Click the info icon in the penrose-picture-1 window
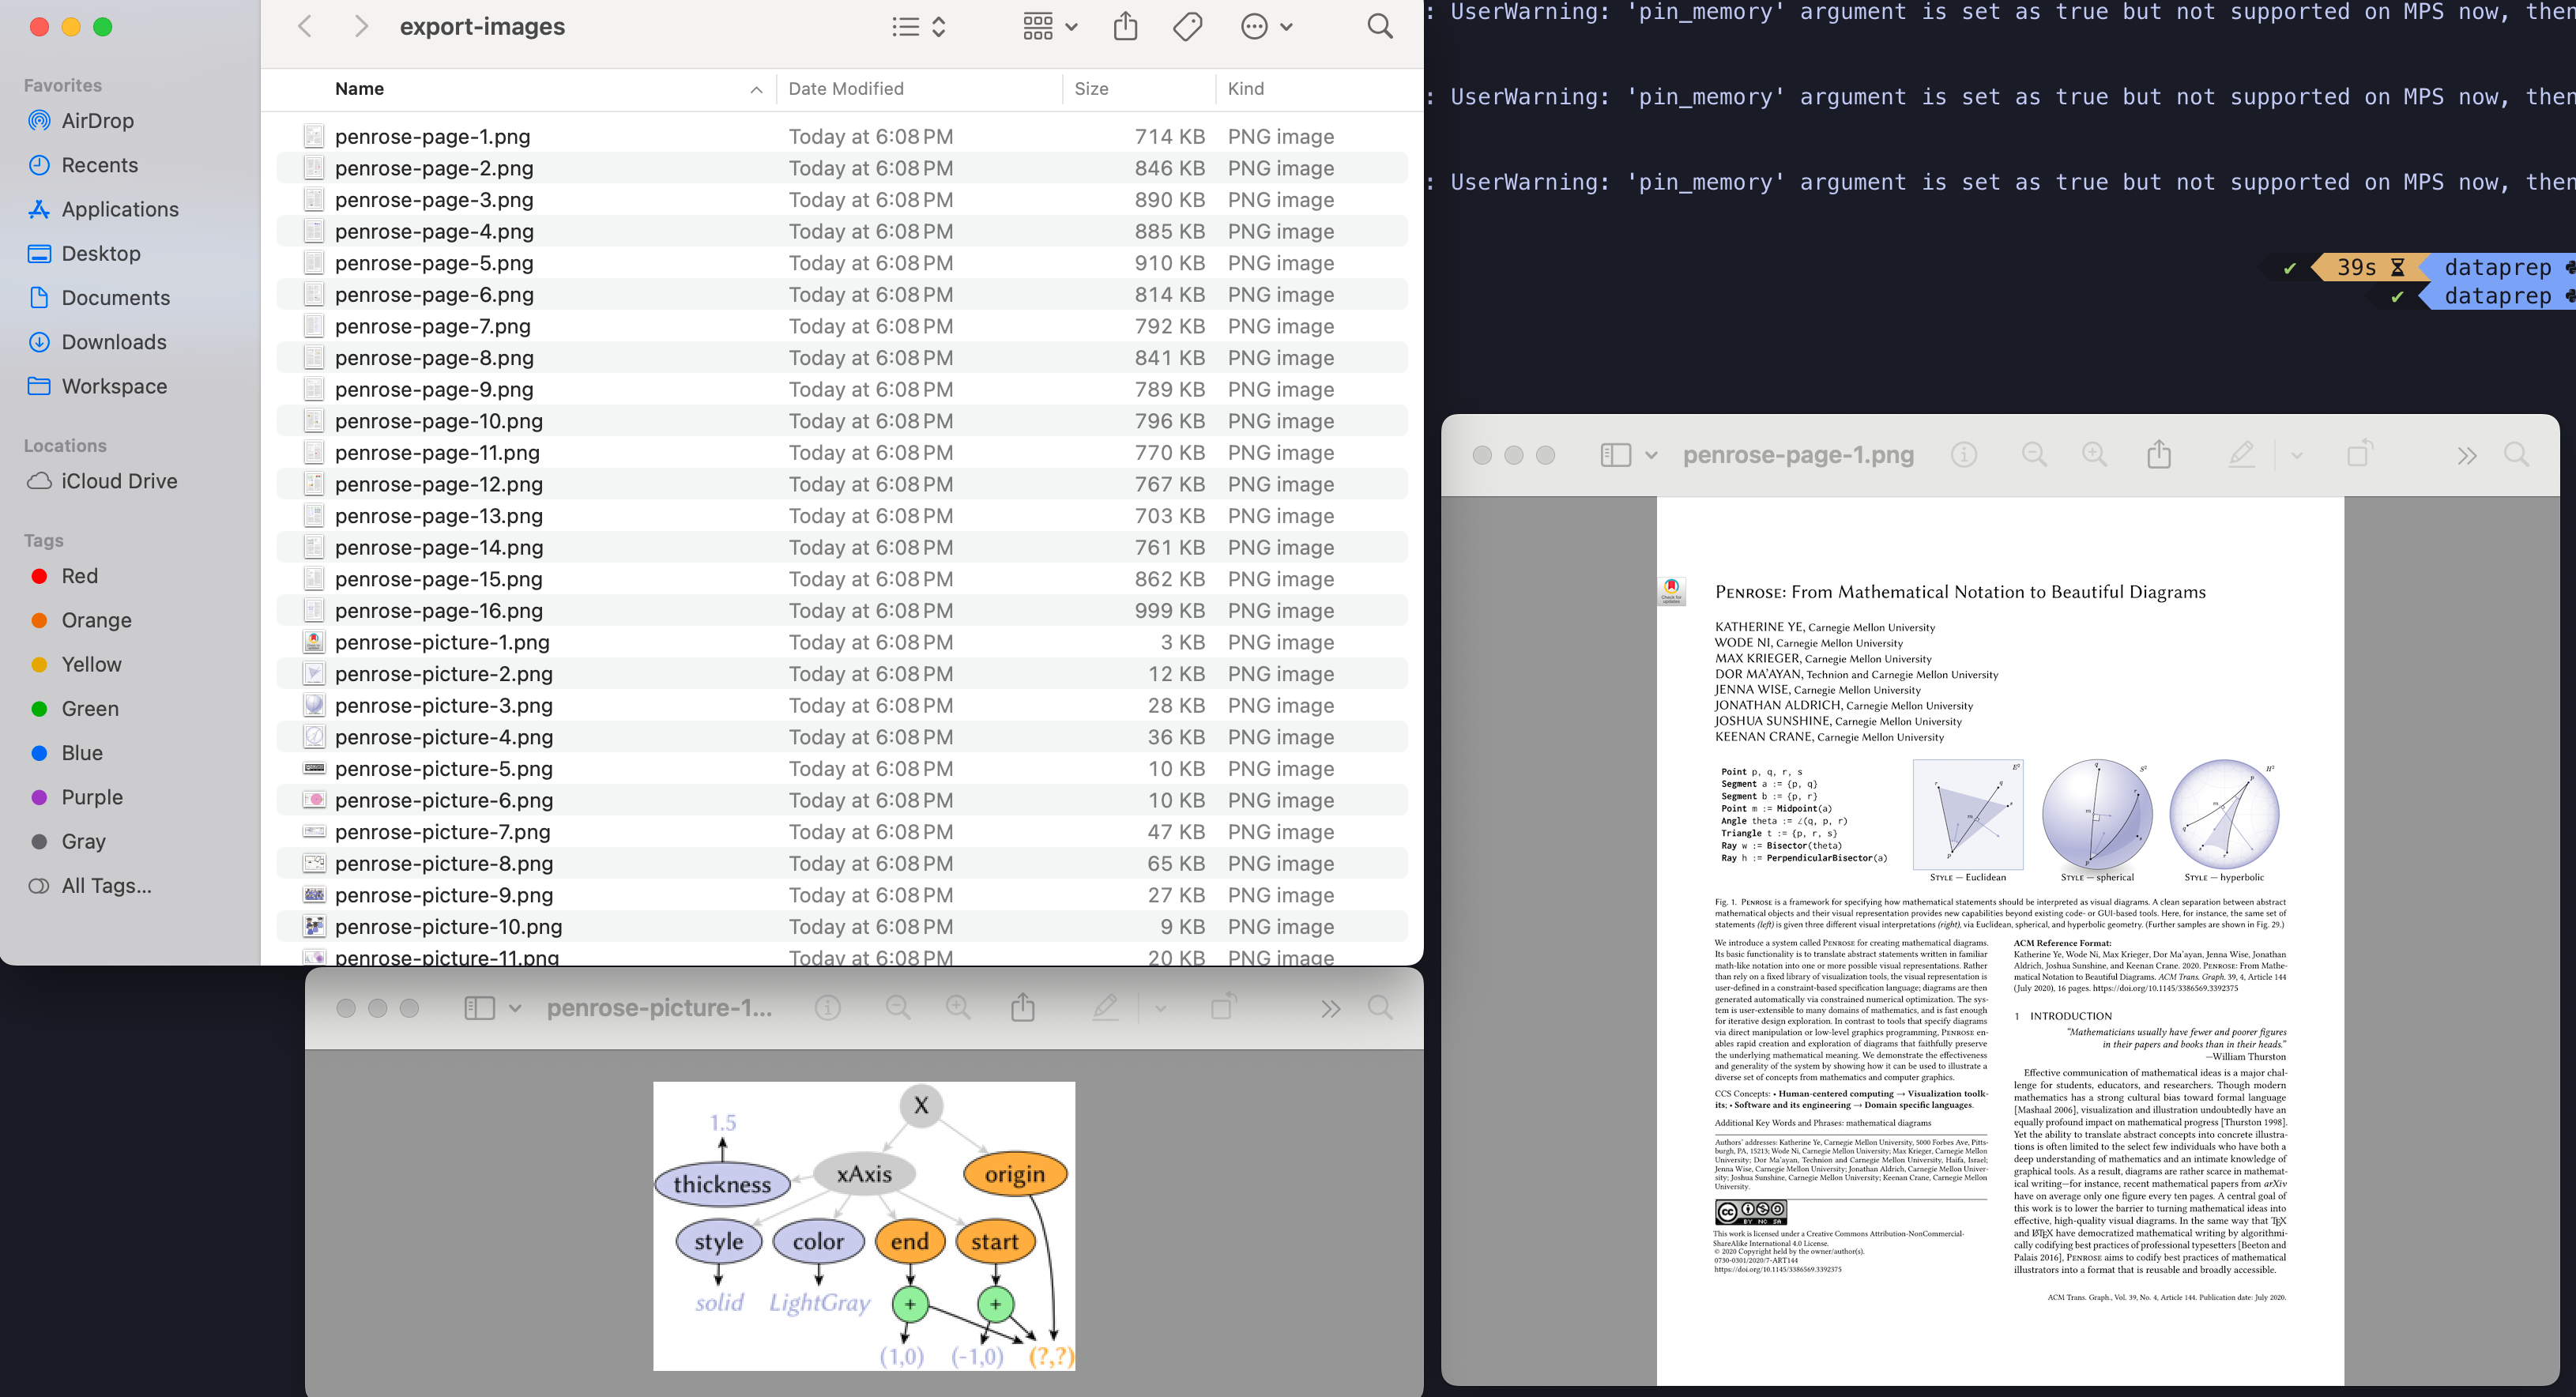Screen dimensions: 2576x1397 (x=828, y=1008)
